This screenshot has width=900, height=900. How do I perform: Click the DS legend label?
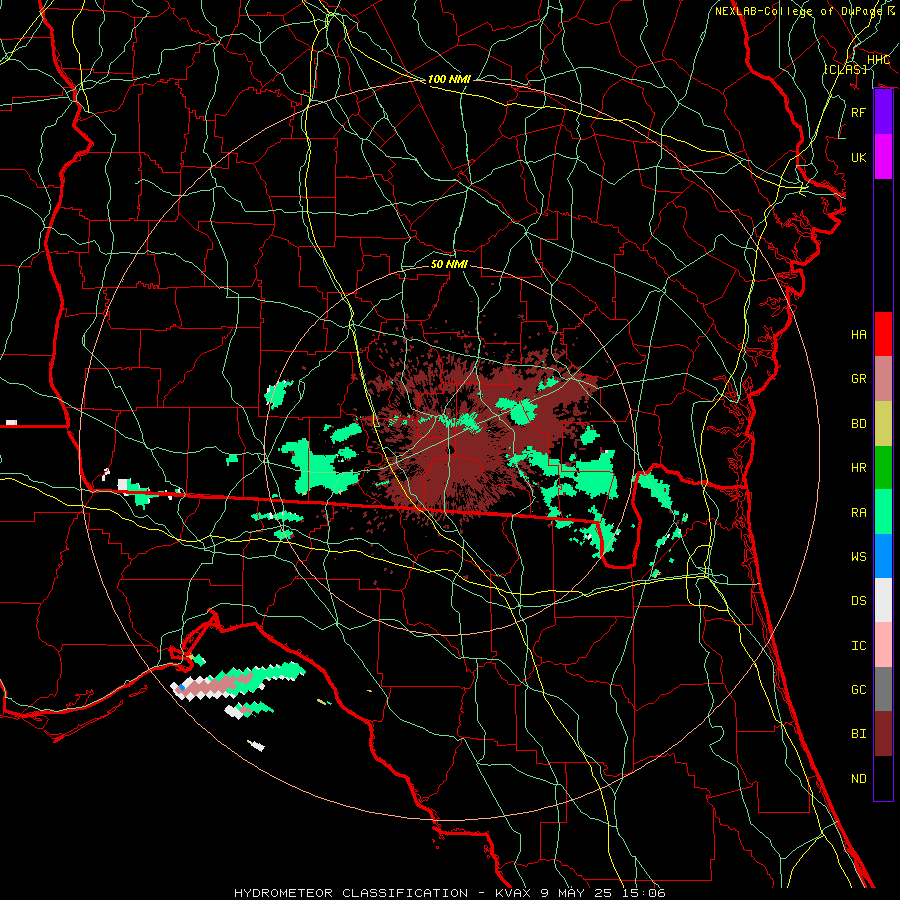(858, 601)
